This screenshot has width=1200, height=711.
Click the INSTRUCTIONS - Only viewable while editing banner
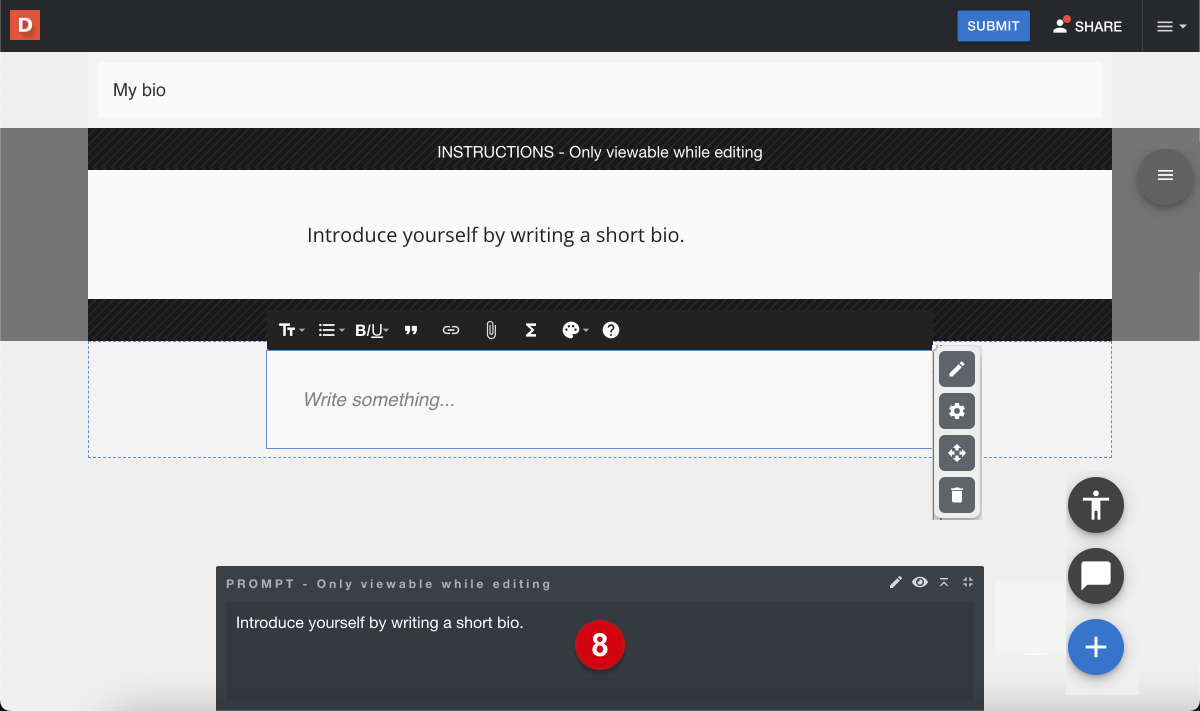click(x=600, y=152)
